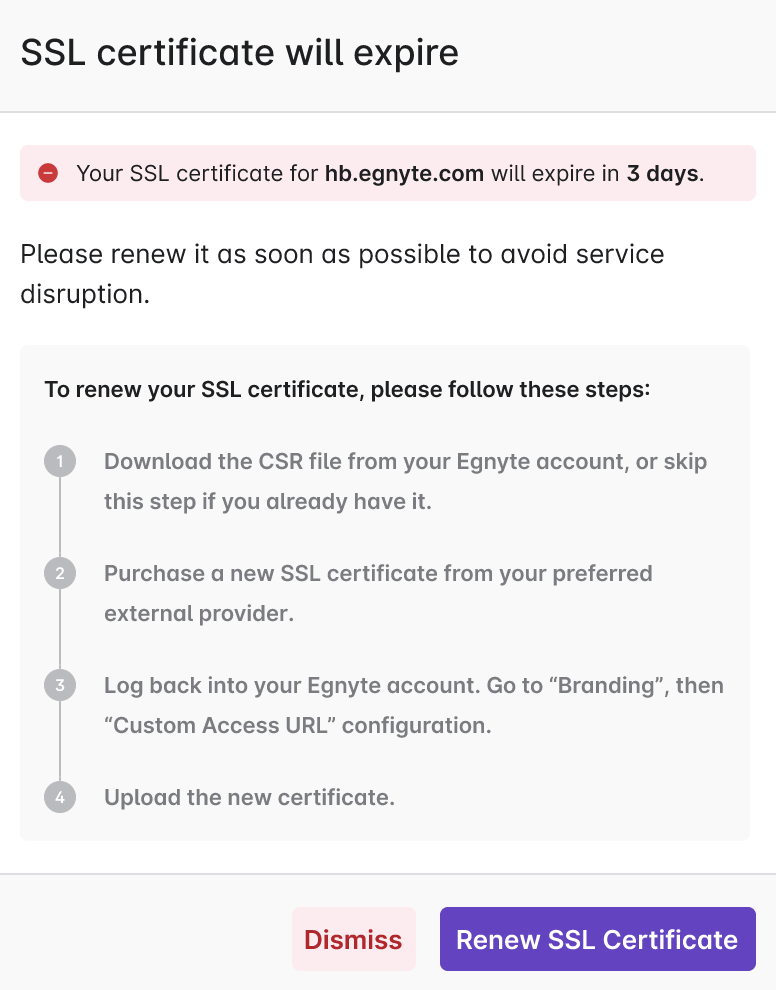Select the step 2 circle indicator
The height and width of the screenshot is (990, 776).
tap(59, 573)
